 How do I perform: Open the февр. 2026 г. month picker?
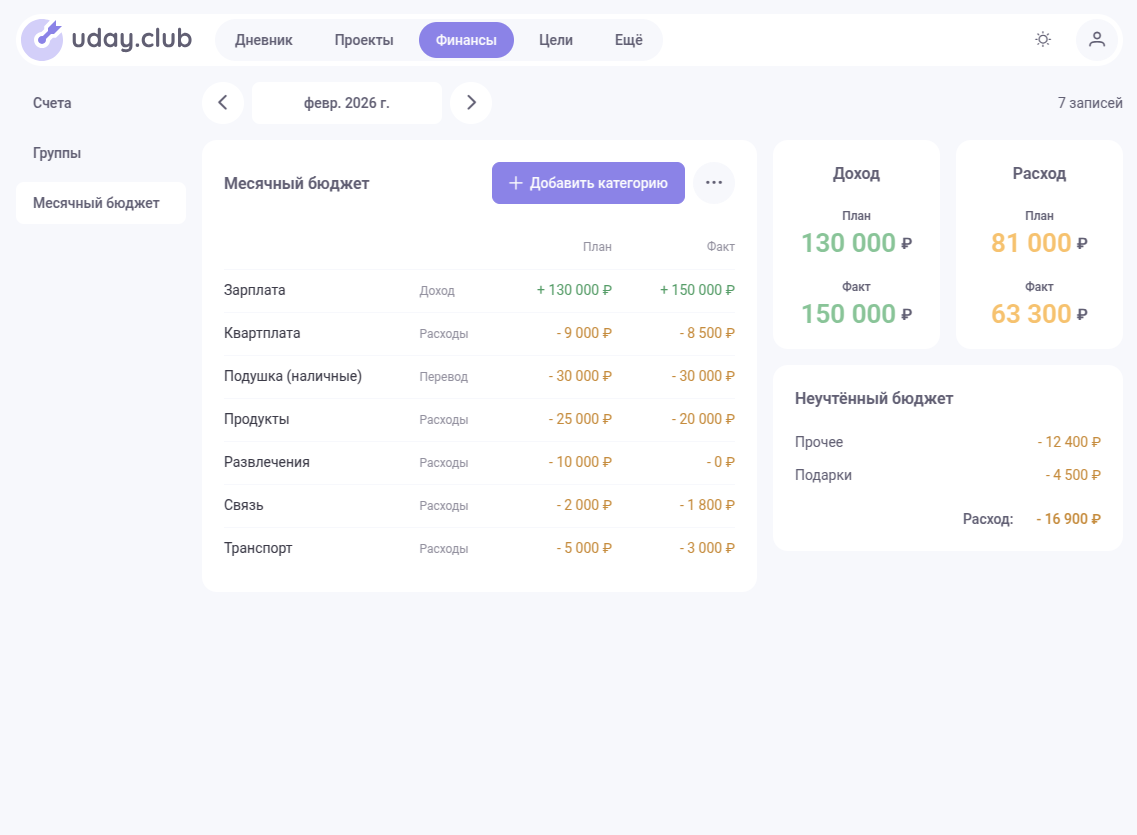point(347,103)
